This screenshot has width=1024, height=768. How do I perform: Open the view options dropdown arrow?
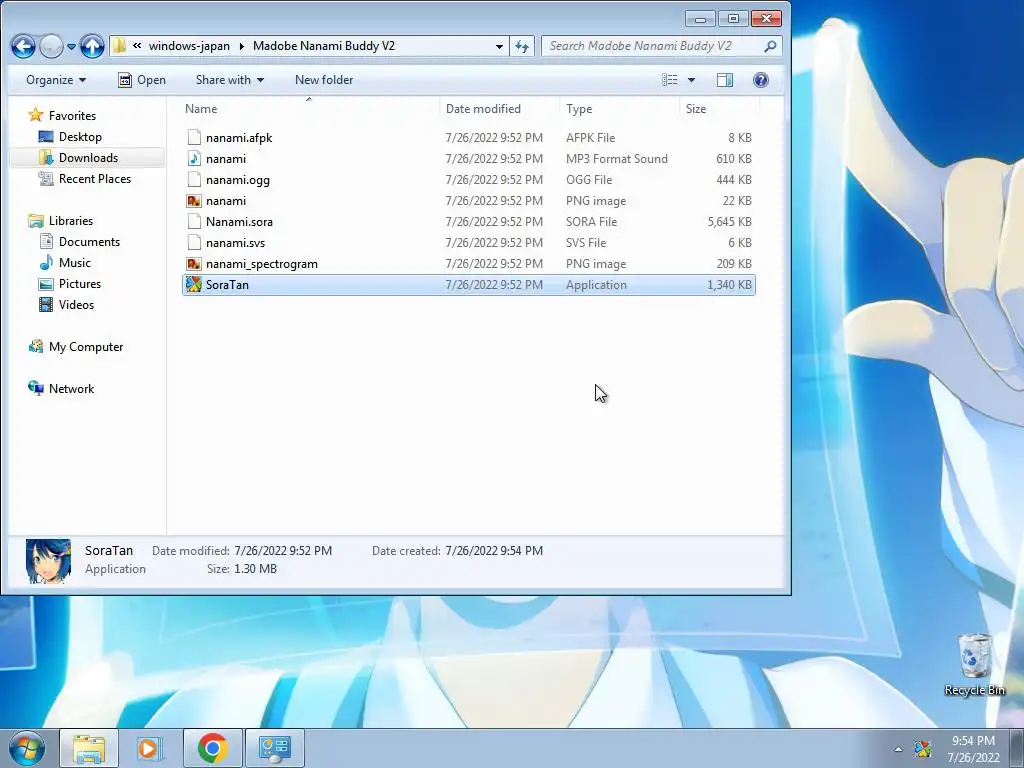pos(692,80)
